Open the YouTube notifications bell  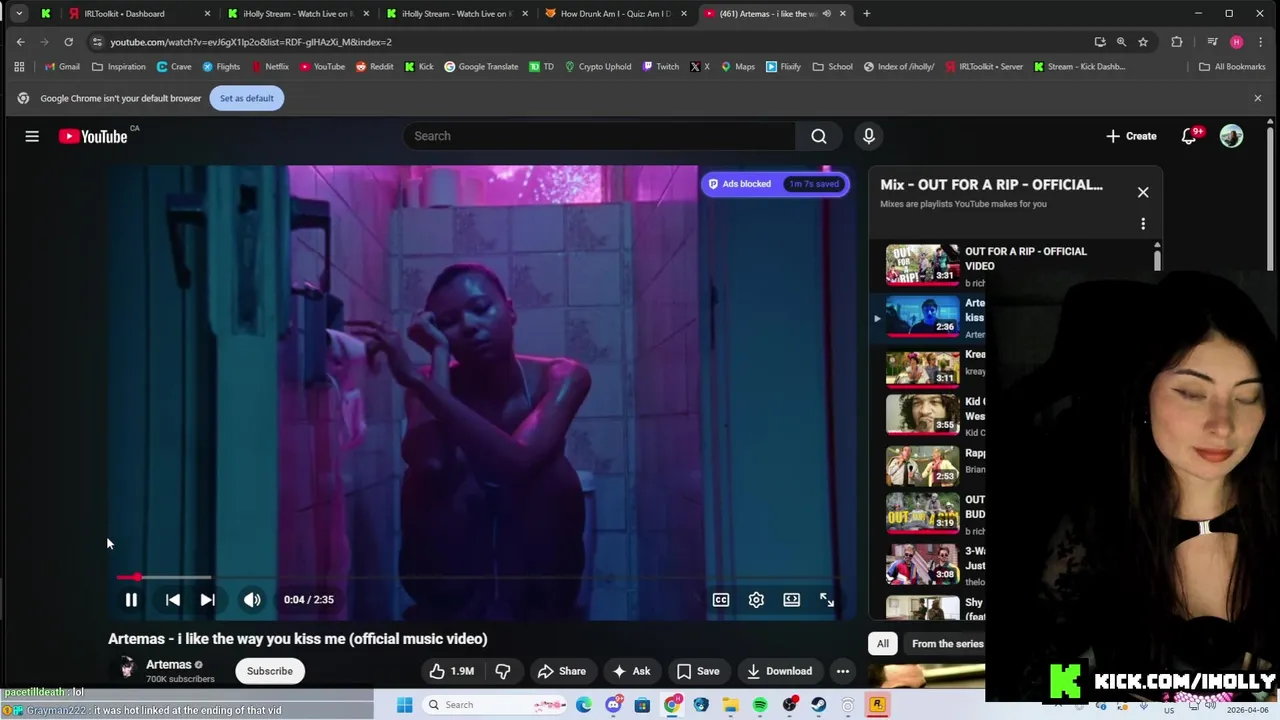point(1189,136)
